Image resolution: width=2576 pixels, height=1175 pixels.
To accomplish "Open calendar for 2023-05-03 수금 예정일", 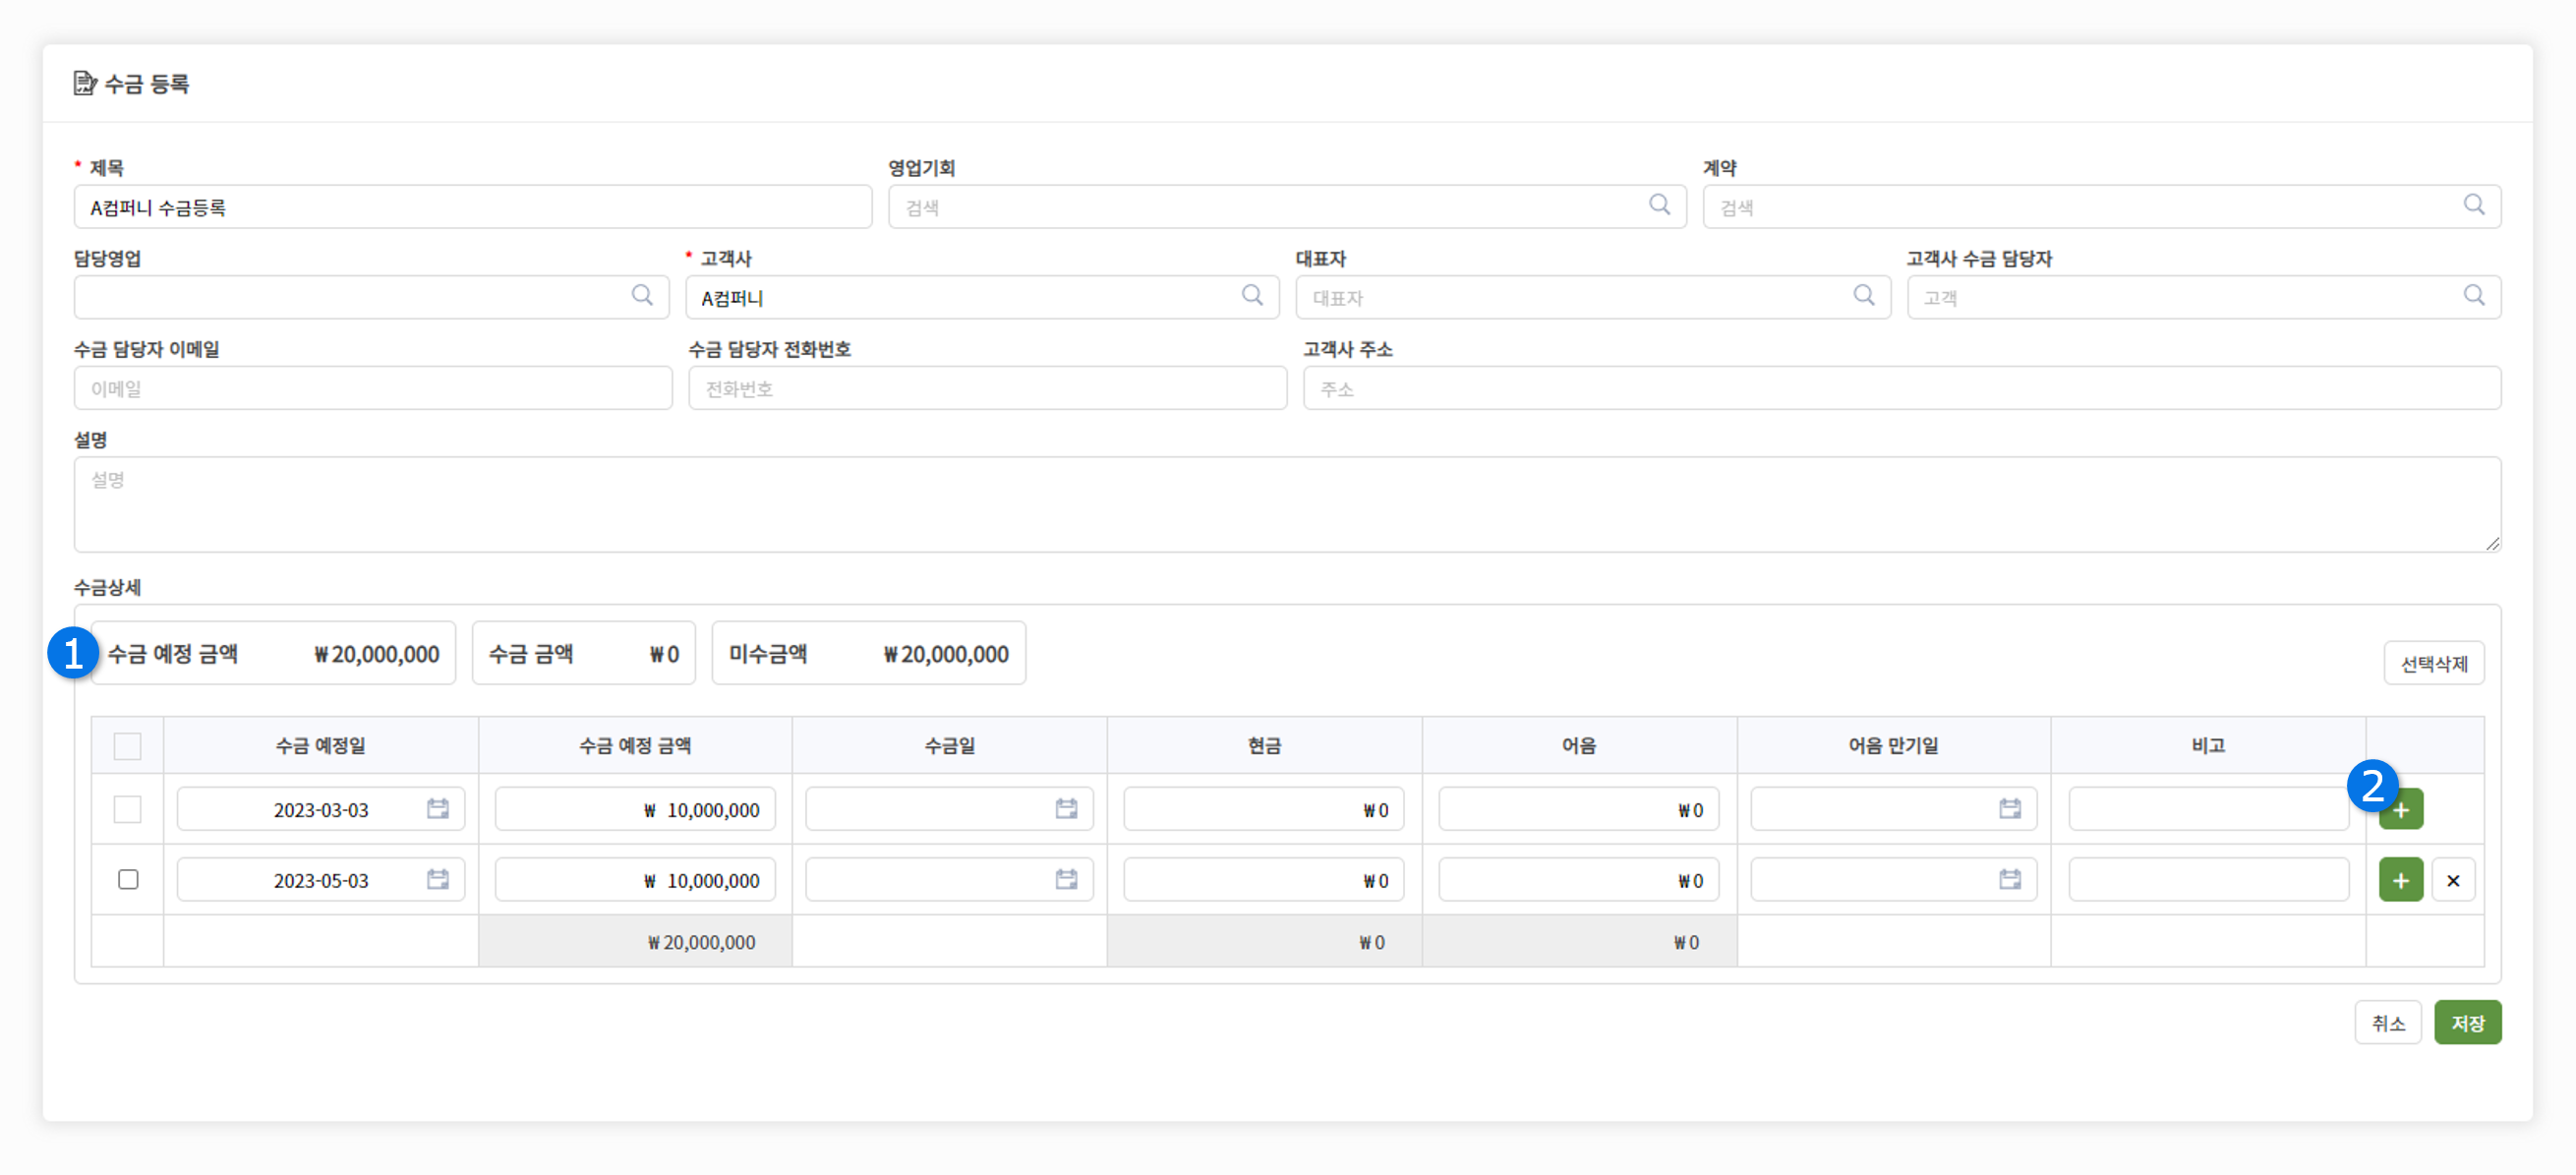I will (x=437, y=880).
